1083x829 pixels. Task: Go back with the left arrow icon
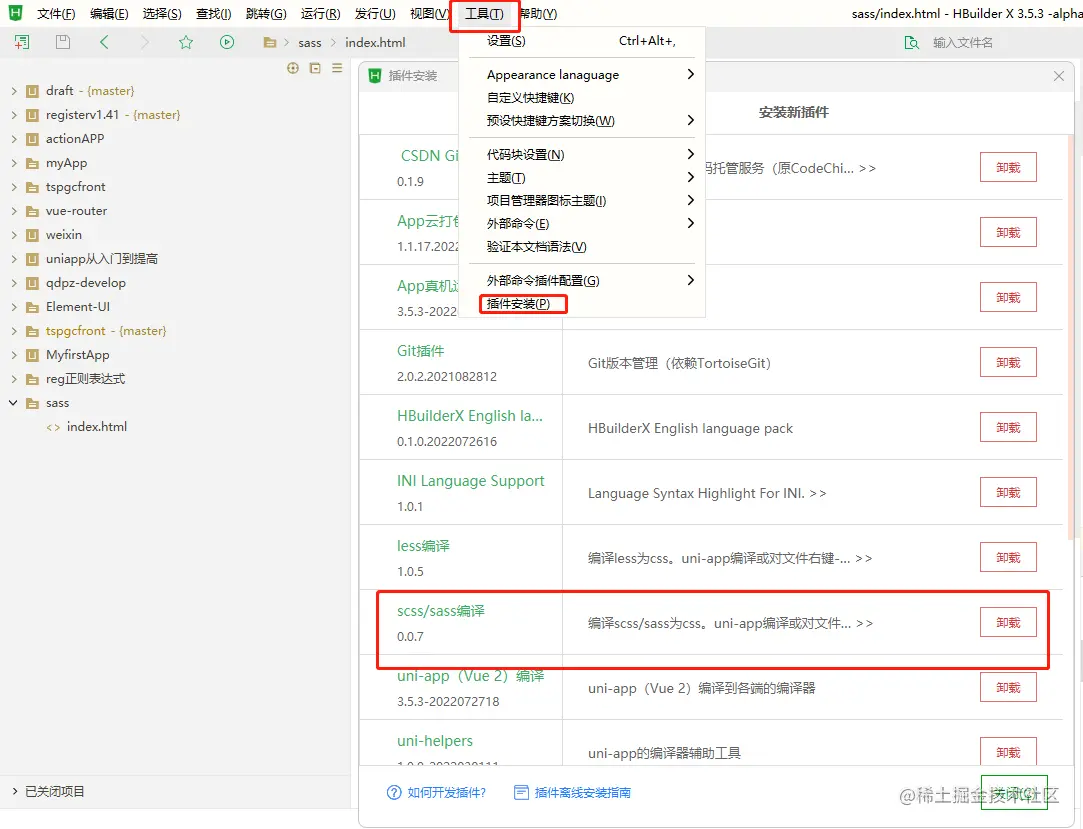(x=104, y=42)
